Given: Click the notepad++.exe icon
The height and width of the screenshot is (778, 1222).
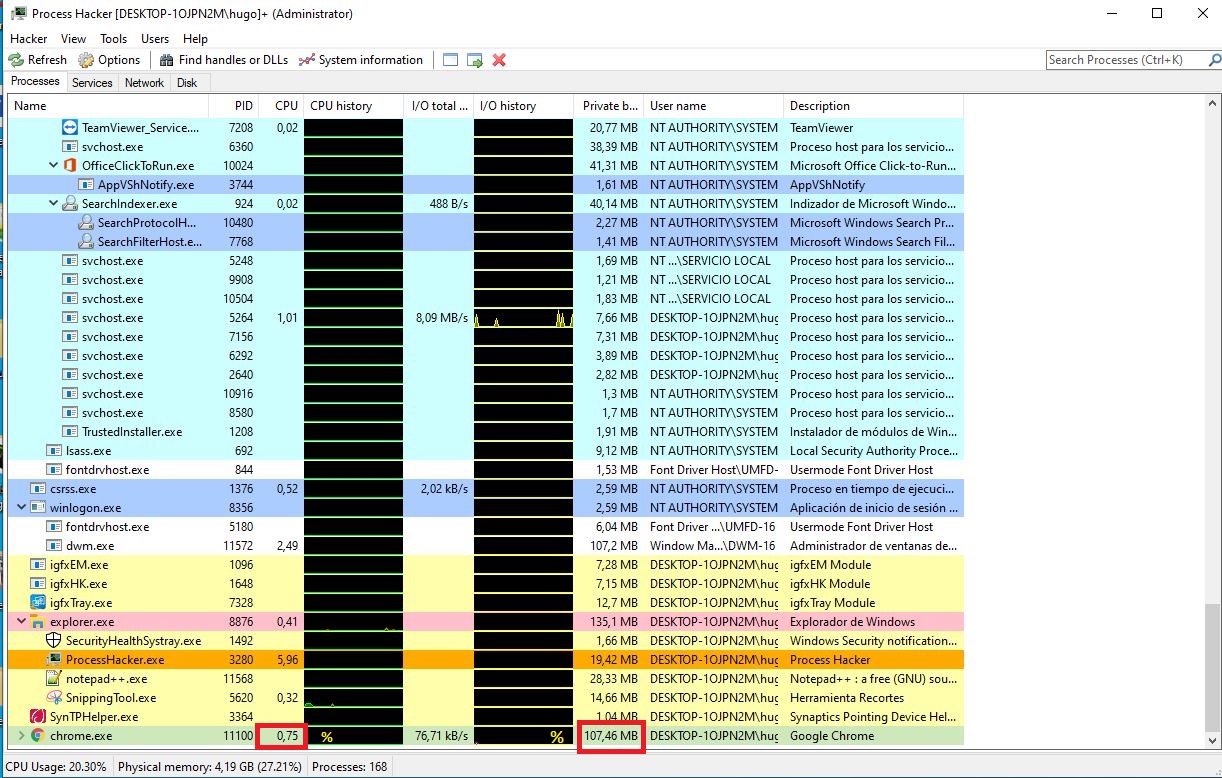Looking at the screenshot, I should (54, 679).
